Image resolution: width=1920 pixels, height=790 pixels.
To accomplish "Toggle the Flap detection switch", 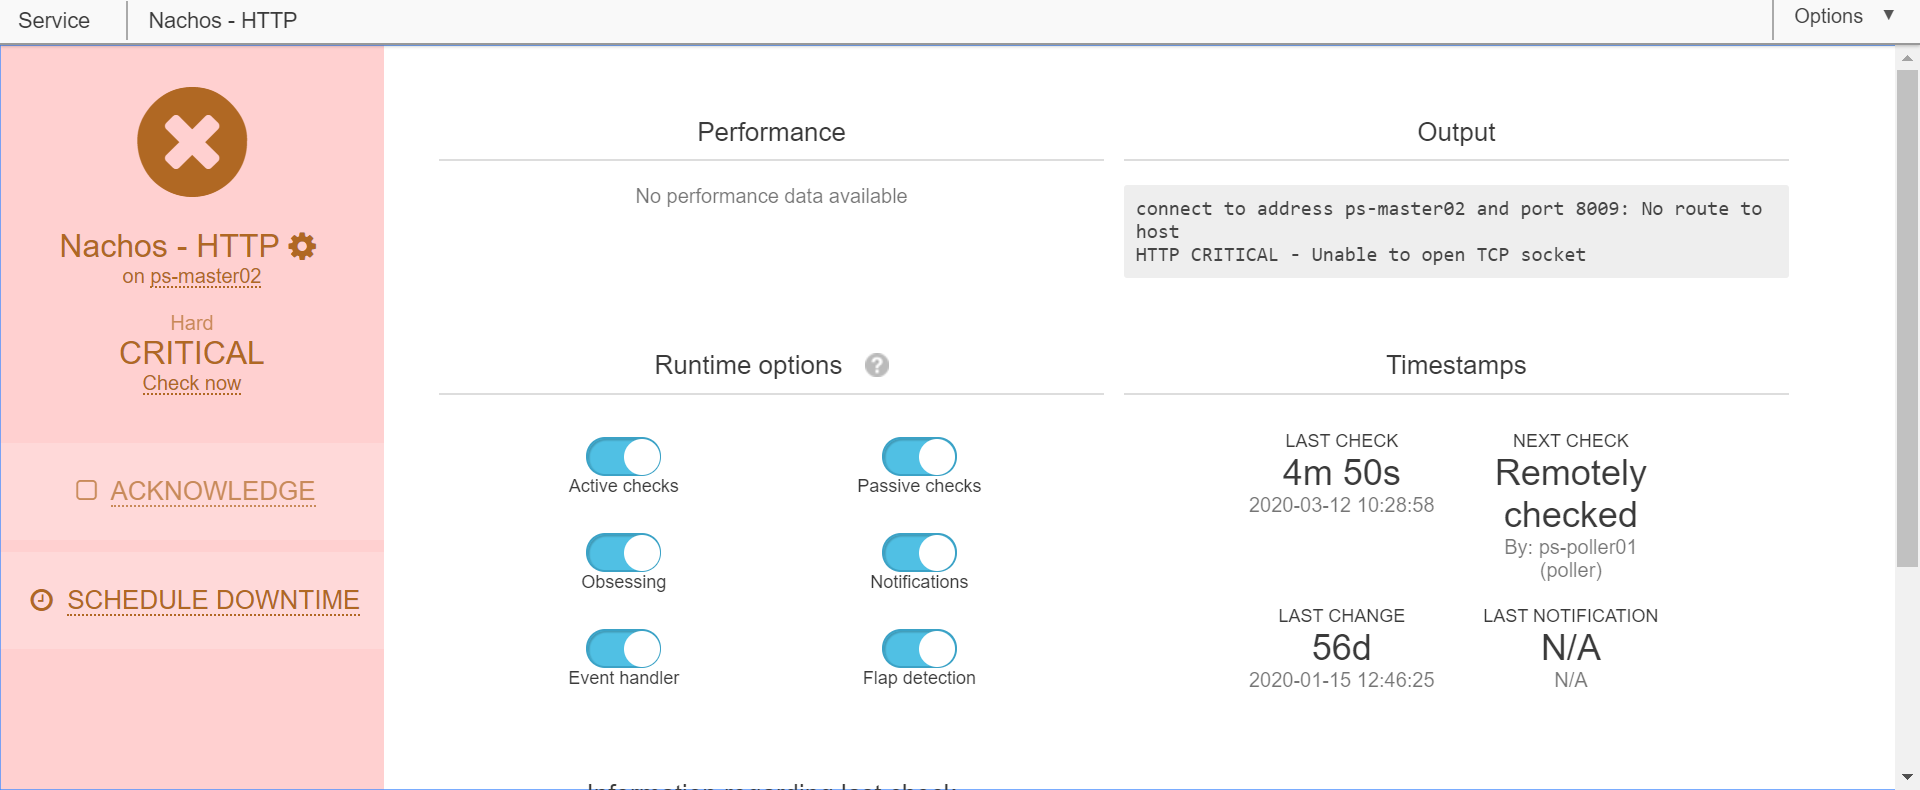I will click(919, 649).
